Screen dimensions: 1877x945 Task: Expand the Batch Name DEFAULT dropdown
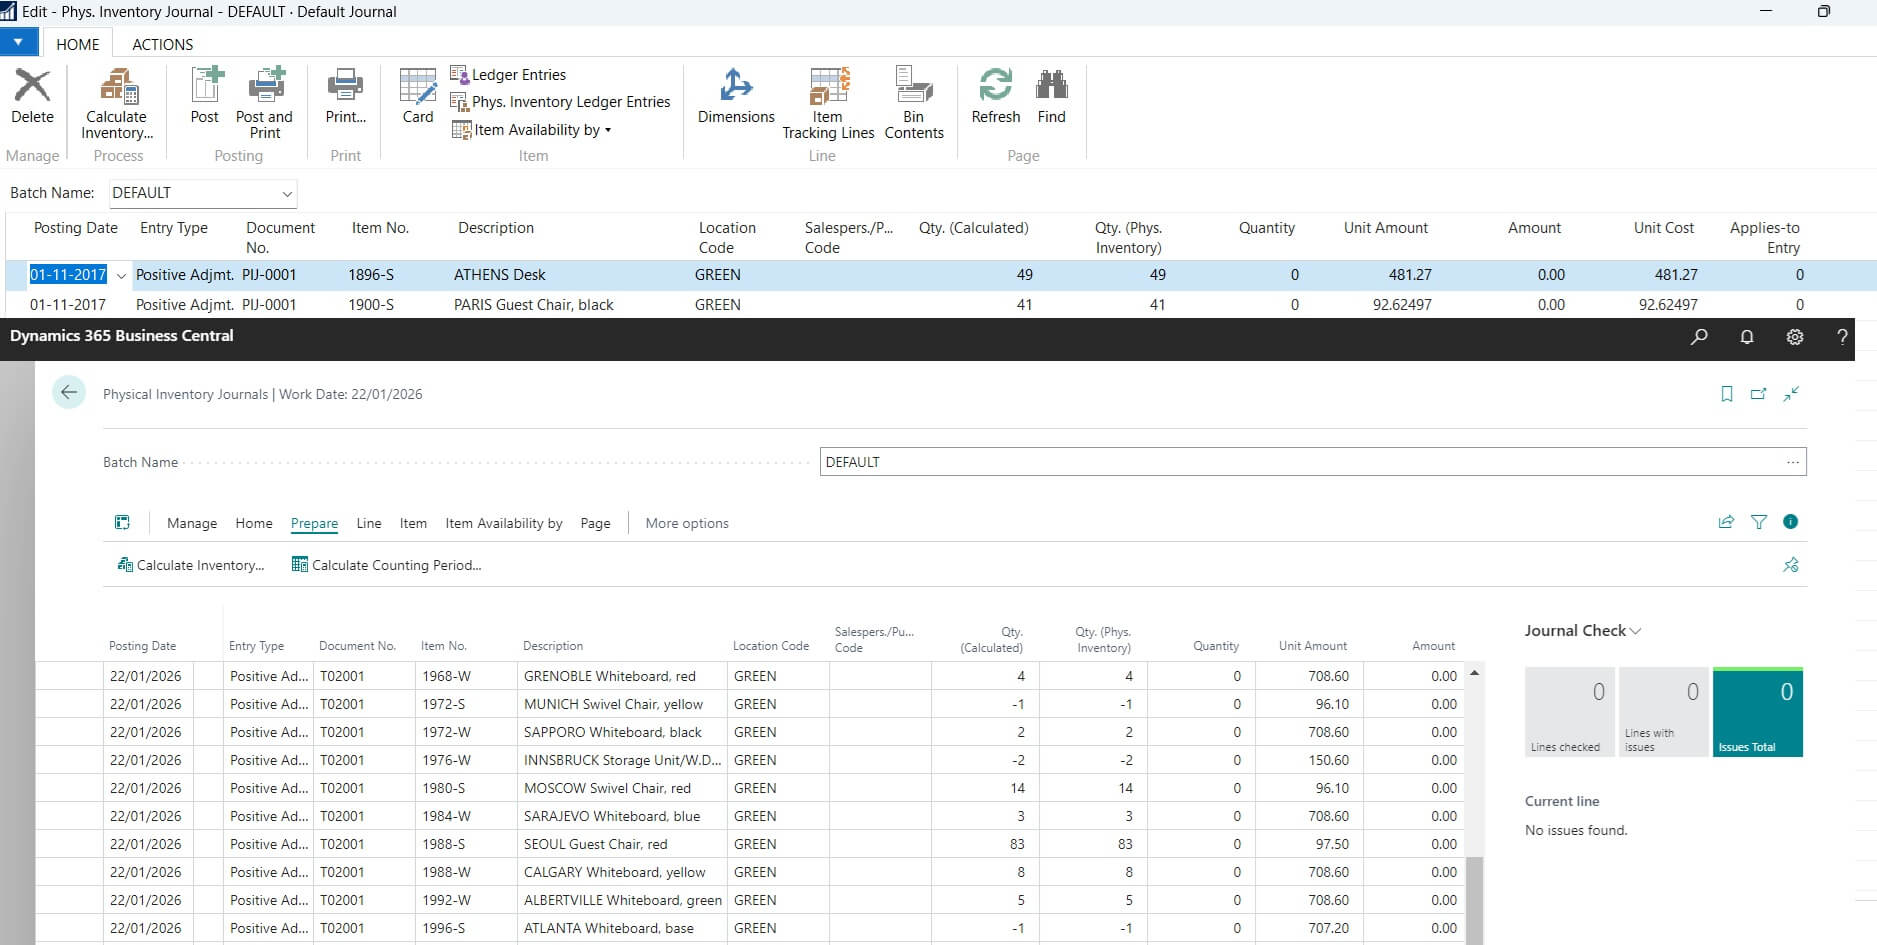(287, 194)
